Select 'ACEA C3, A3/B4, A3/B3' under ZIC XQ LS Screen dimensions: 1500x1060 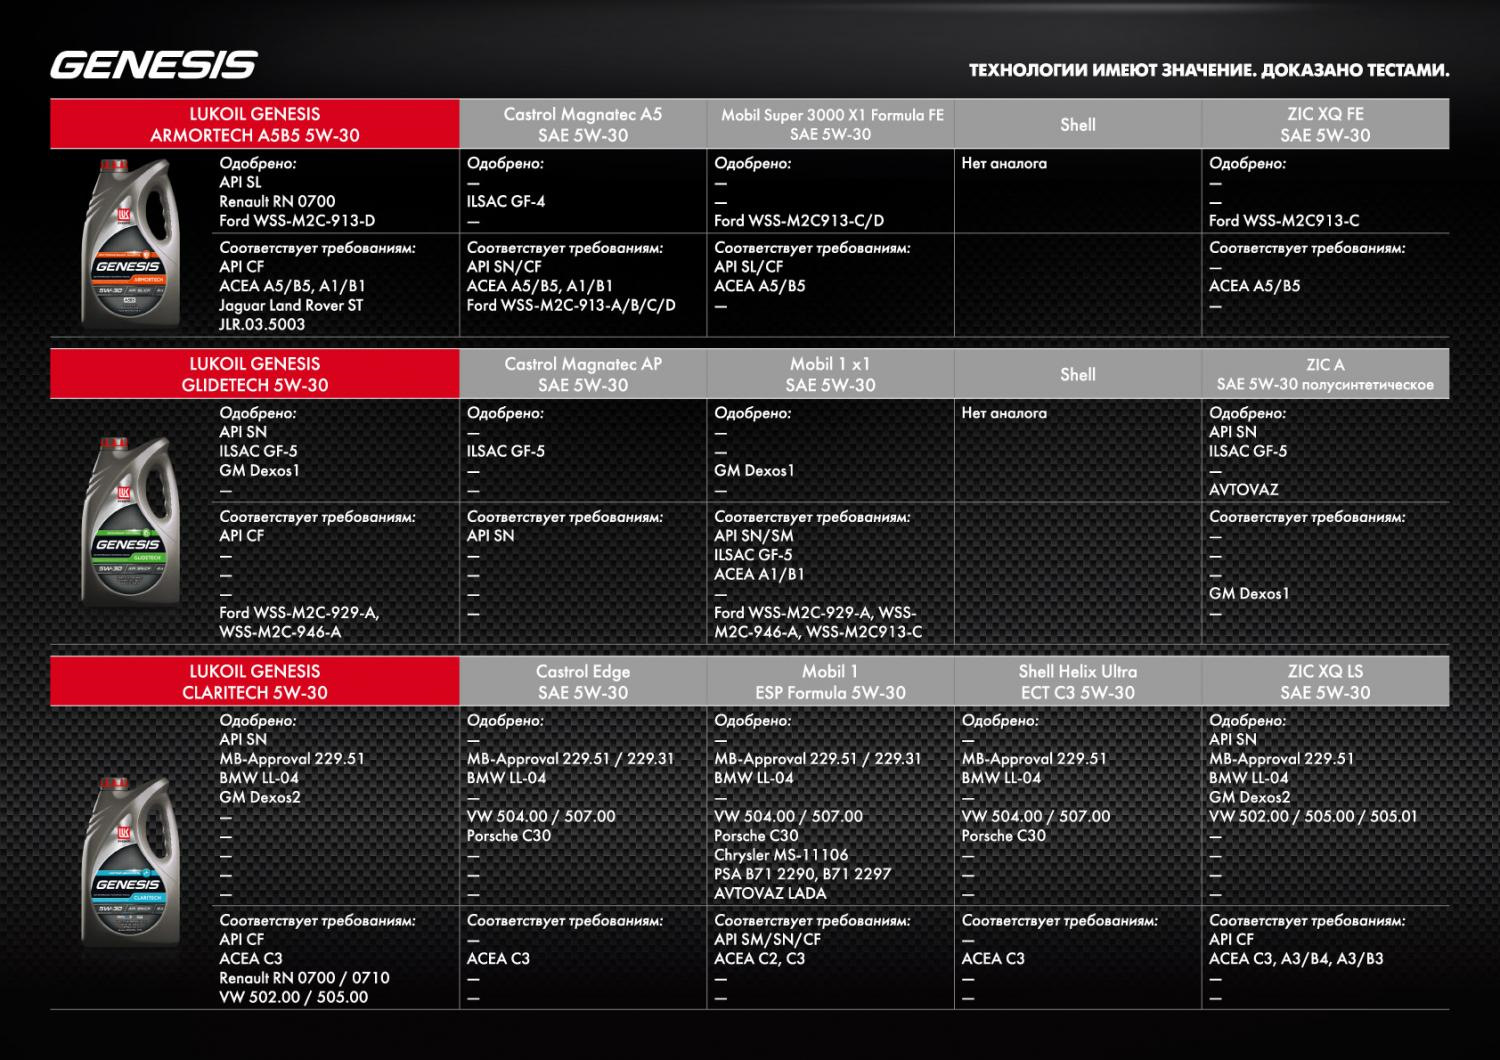click(x=1296, y=958)
